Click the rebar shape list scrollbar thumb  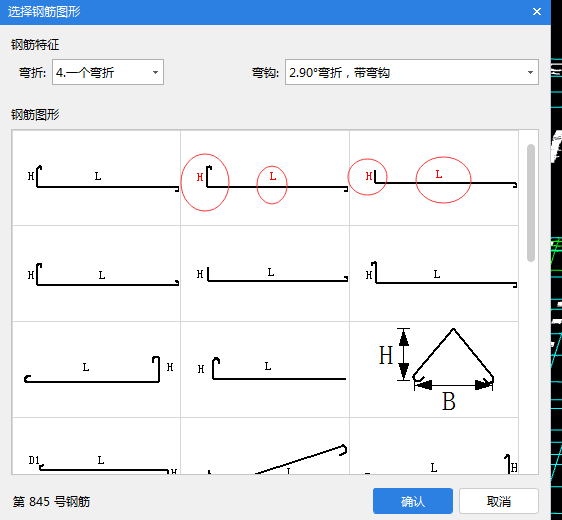click(x=531, y=203)
